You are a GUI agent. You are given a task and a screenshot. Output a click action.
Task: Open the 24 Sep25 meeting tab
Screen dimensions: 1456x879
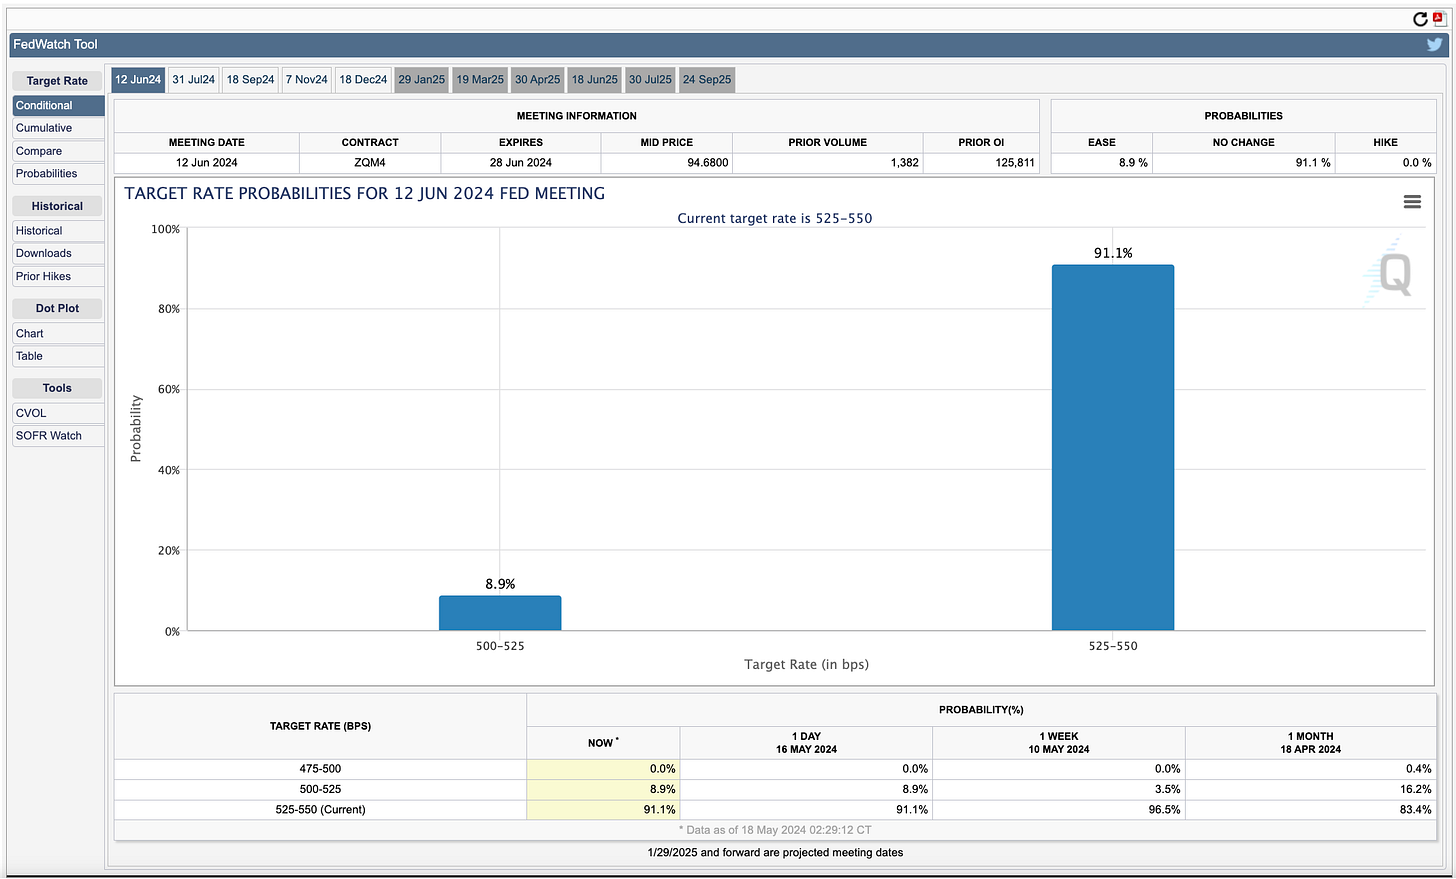point(707,80)
